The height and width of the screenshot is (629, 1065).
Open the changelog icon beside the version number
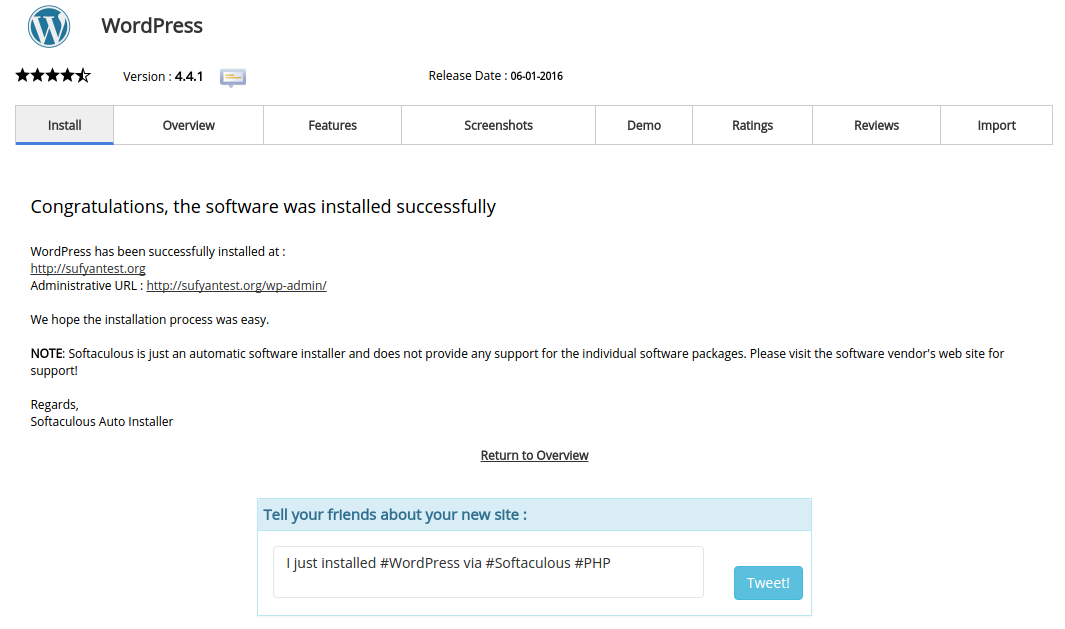click(x=232, y=77)
